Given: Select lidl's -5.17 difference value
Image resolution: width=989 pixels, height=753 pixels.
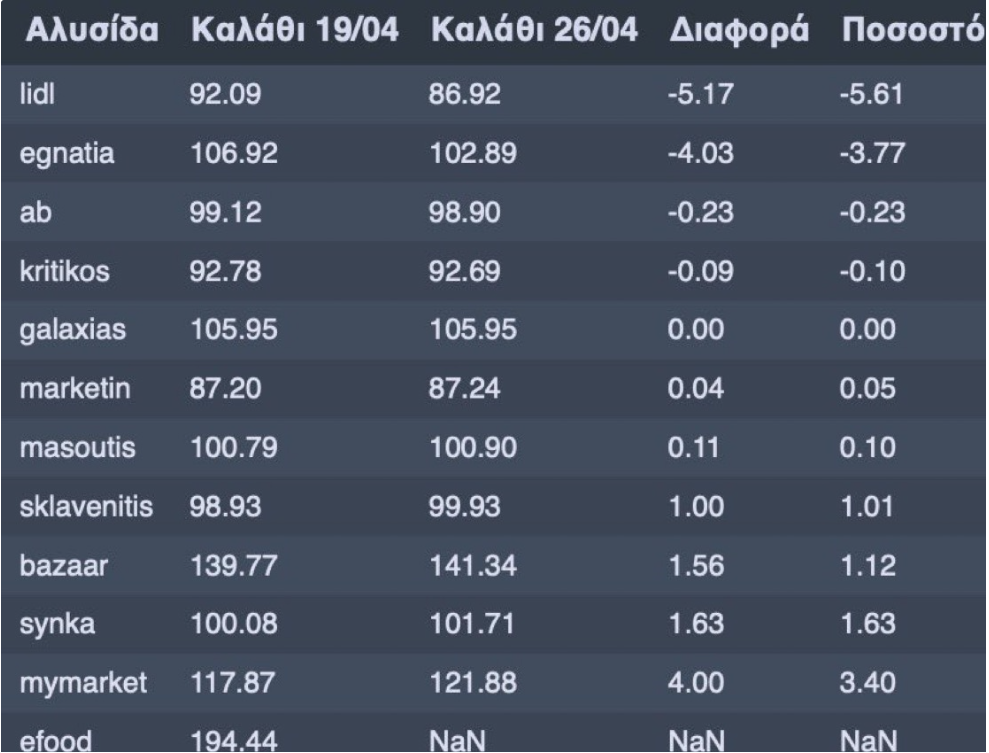Looking at the screenshot, I should coord(701,95).
